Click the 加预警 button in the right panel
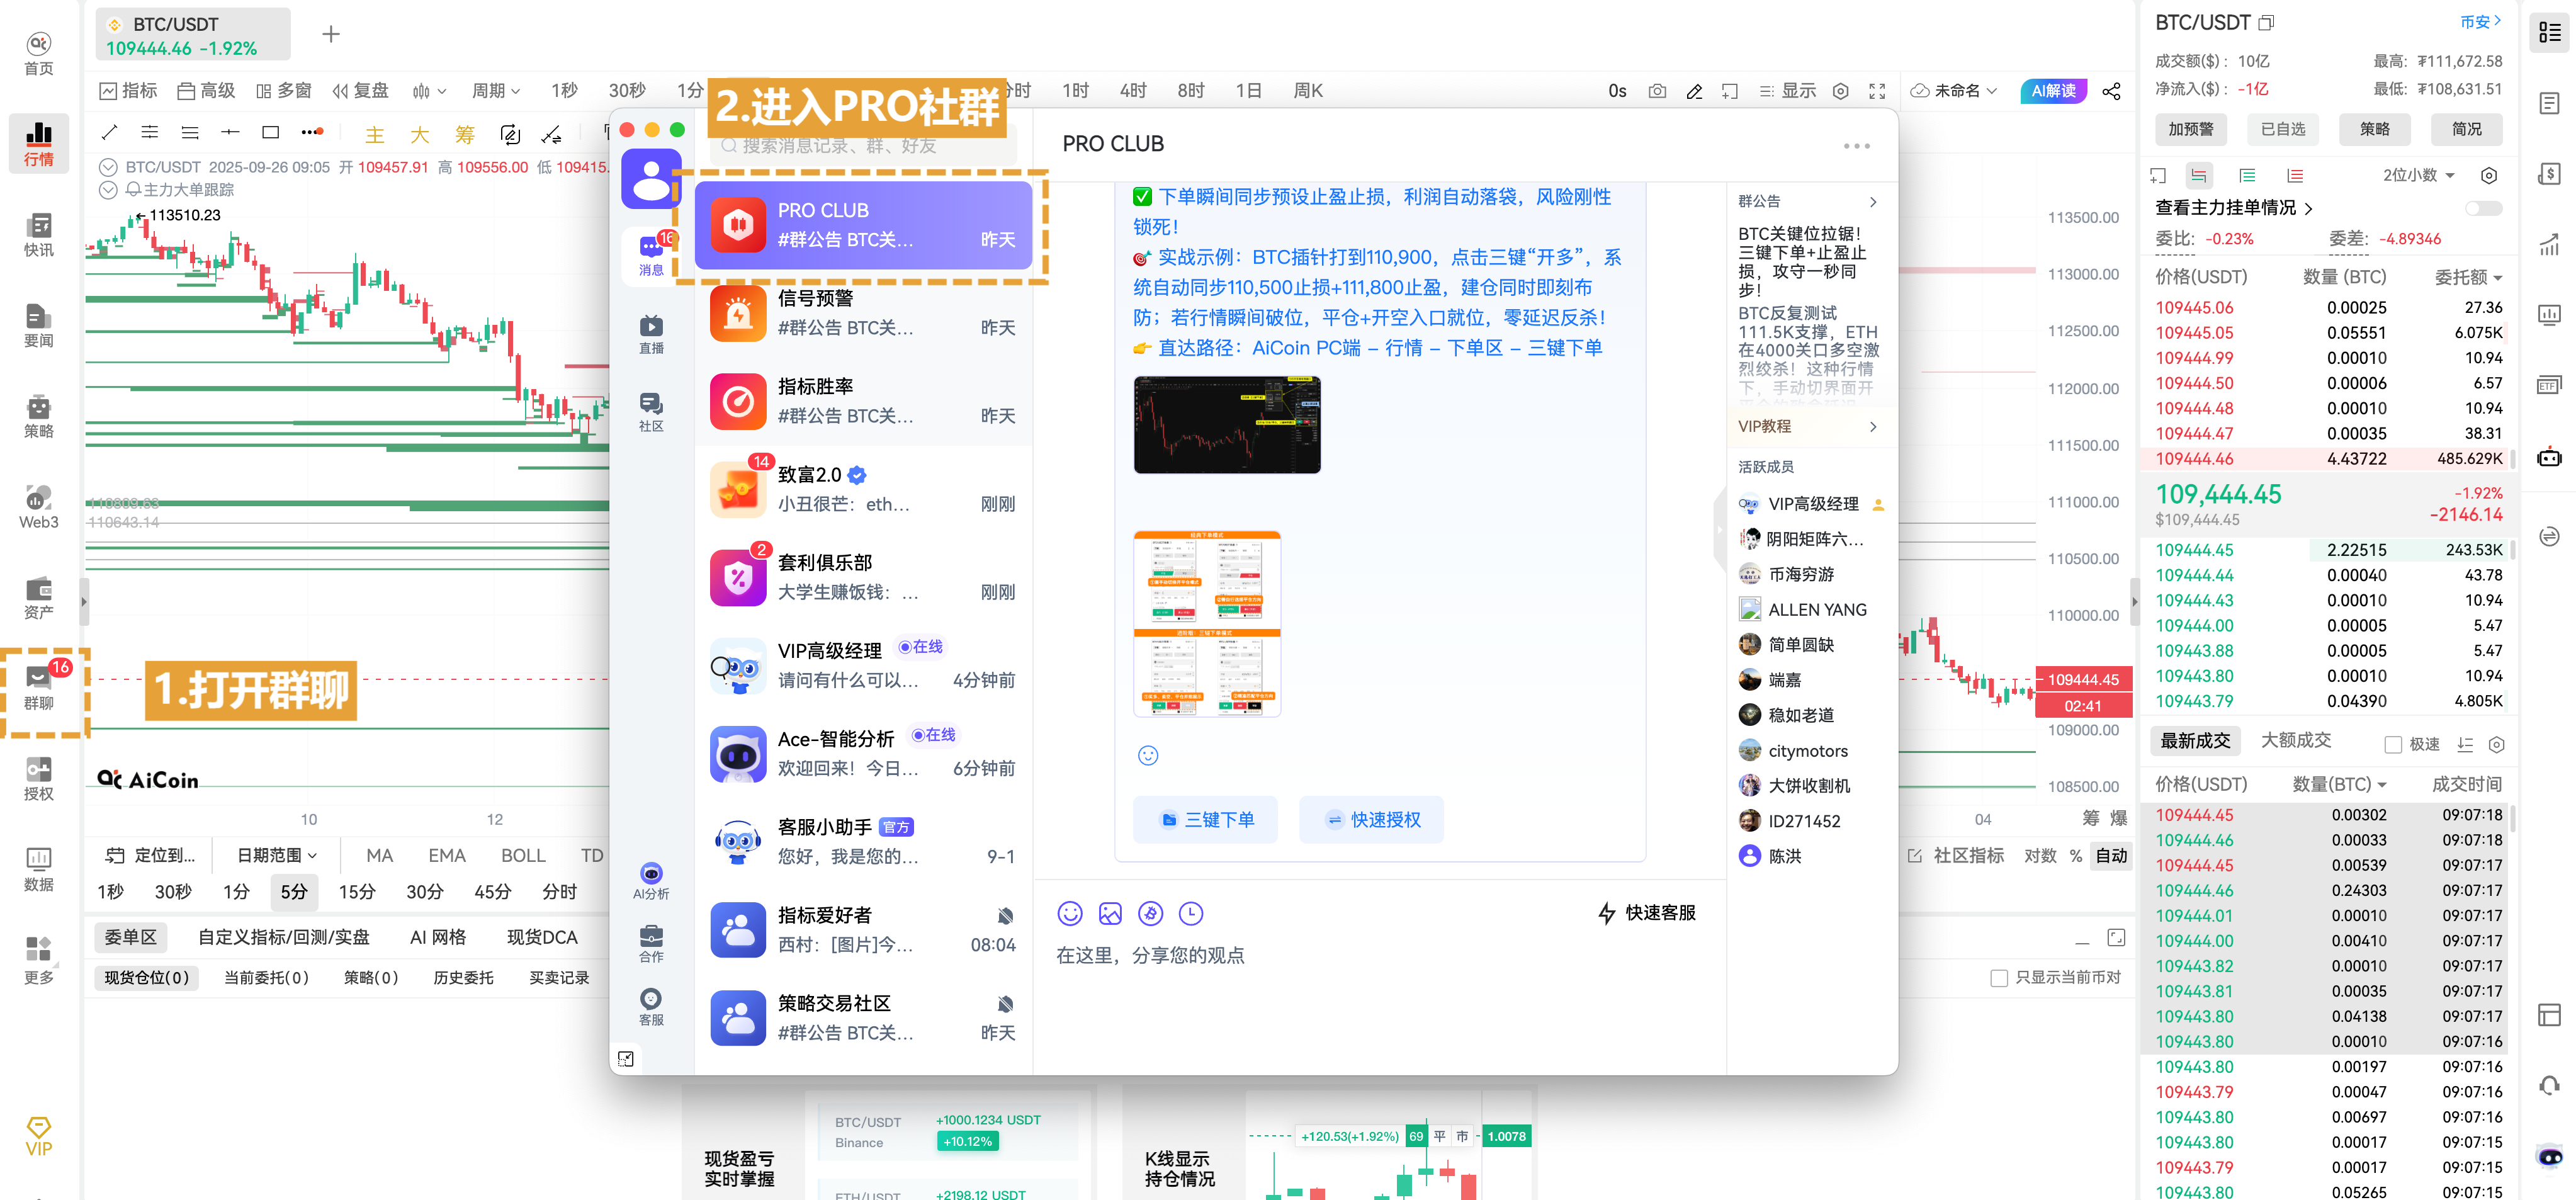This screenshot has height=1200, width=2576. 2190,129
